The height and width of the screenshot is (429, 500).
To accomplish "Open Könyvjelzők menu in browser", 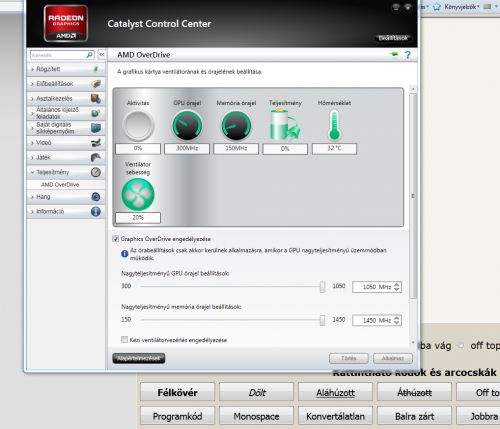I will point(462,7).
